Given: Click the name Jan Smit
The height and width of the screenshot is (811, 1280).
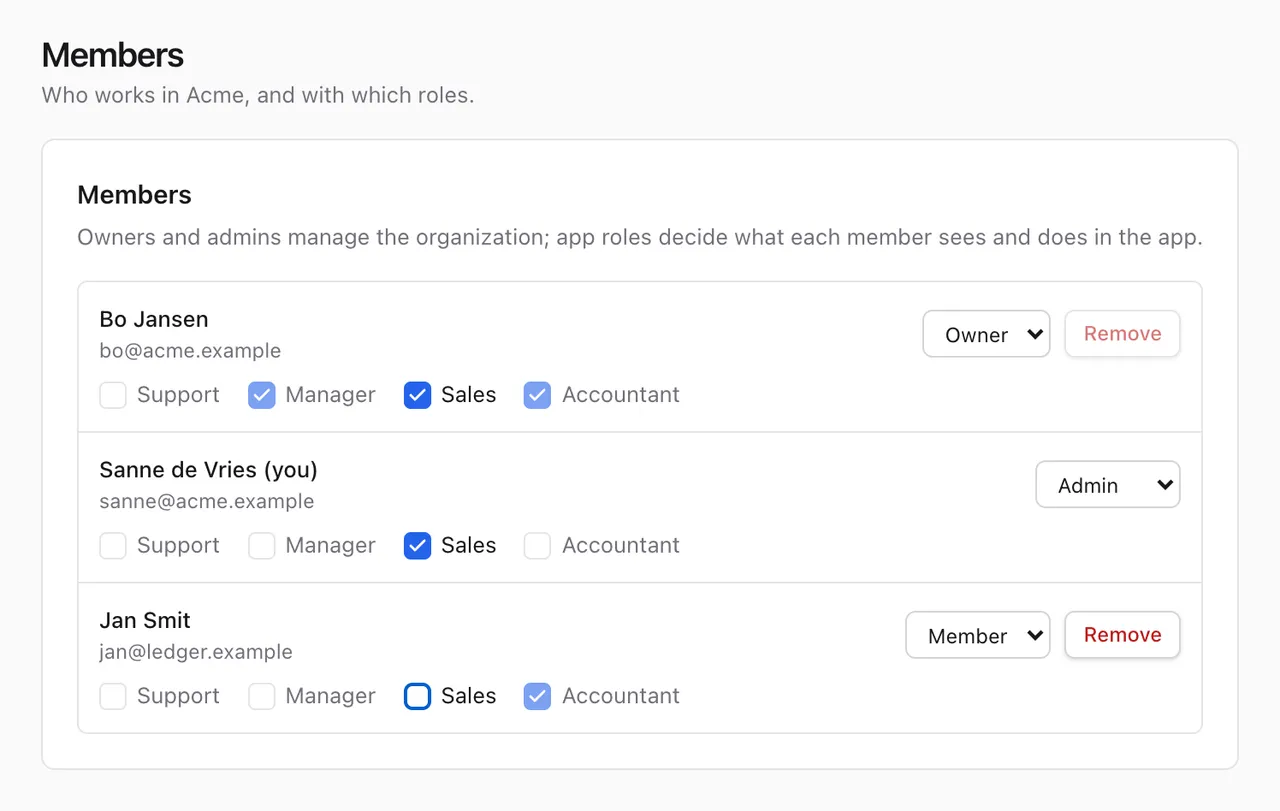Looking at the screenshot, I should (145, 621).
